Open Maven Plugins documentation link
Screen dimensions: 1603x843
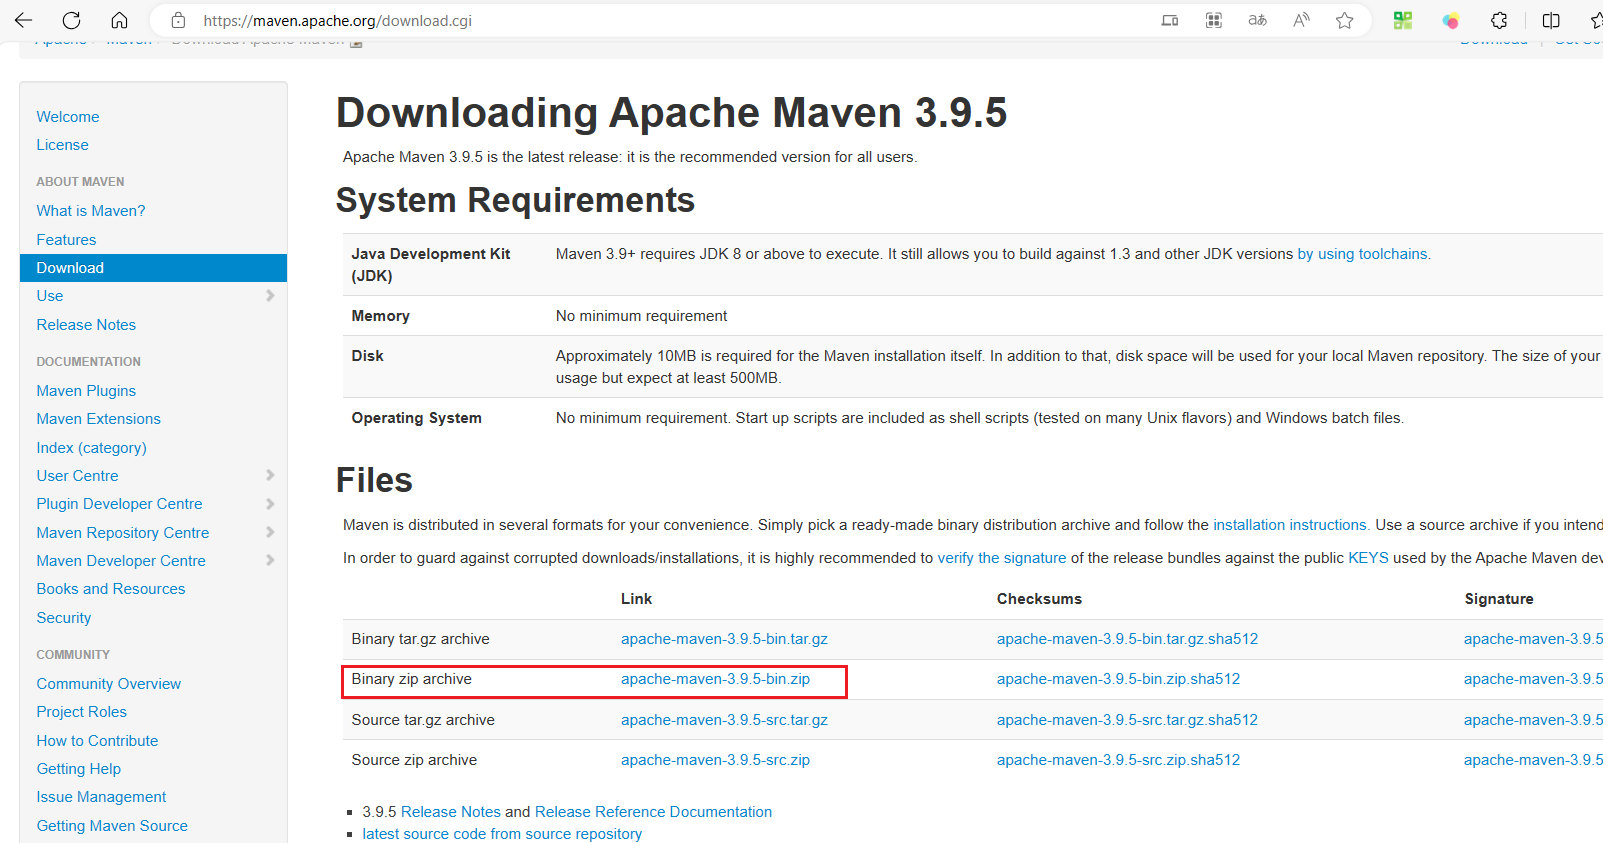[x=86, y=391]
